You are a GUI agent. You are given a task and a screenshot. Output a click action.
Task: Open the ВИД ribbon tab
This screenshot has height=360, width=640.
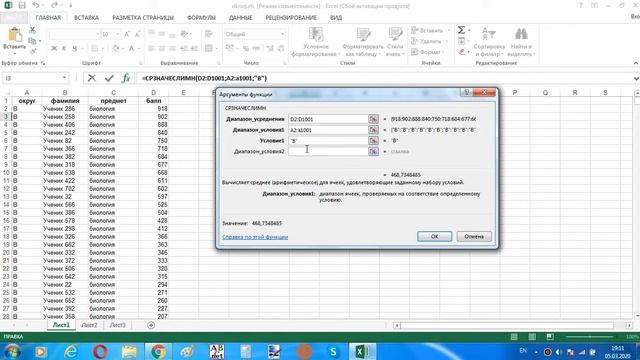tap(336, 18)
